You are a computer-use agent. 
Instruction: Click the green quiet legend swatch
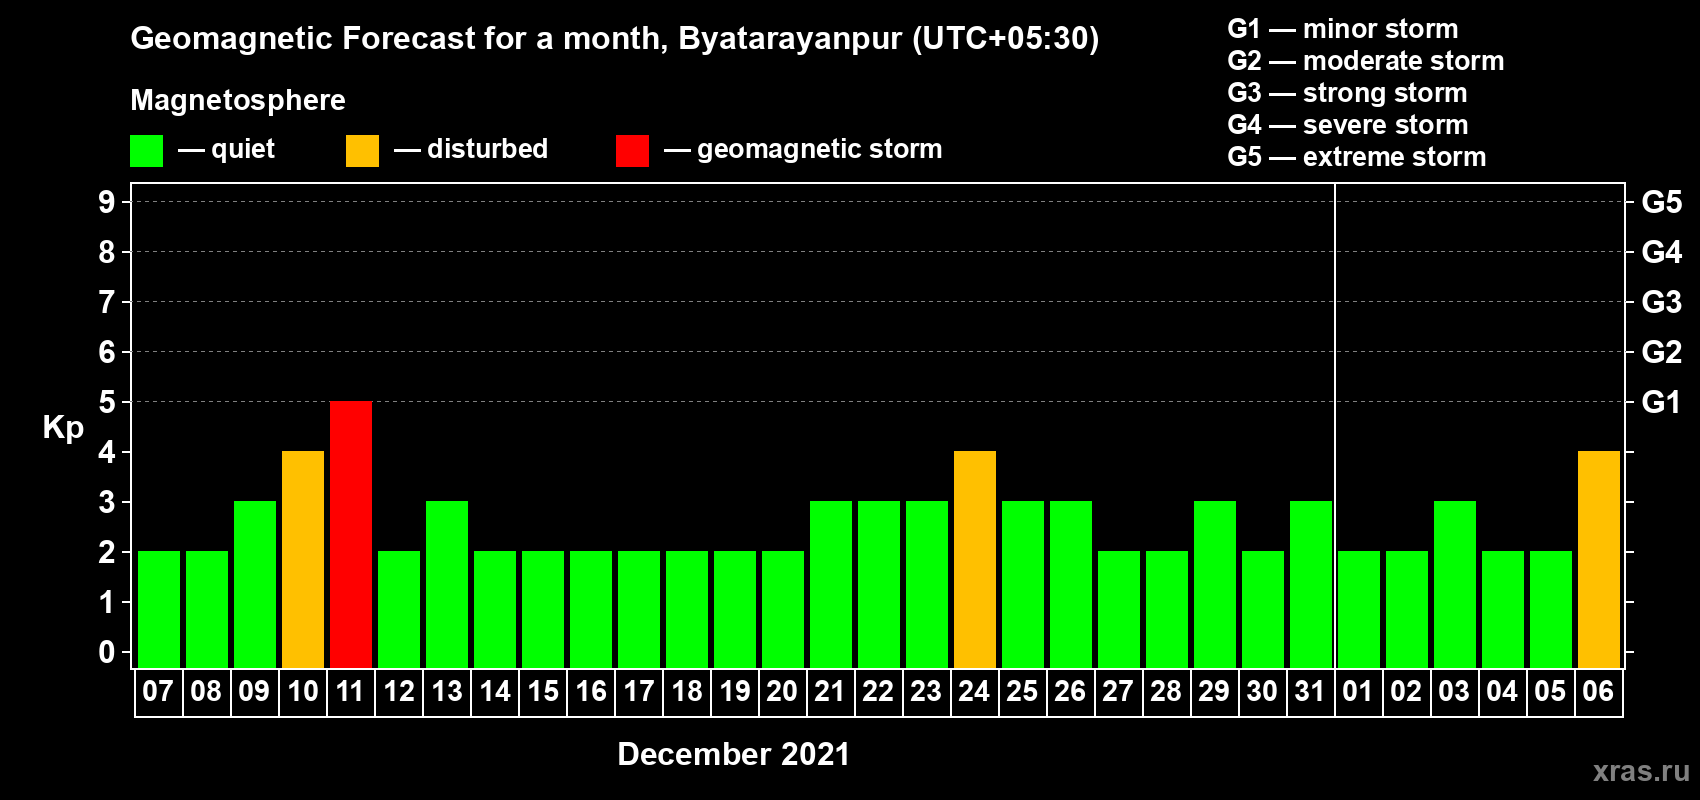146,151
